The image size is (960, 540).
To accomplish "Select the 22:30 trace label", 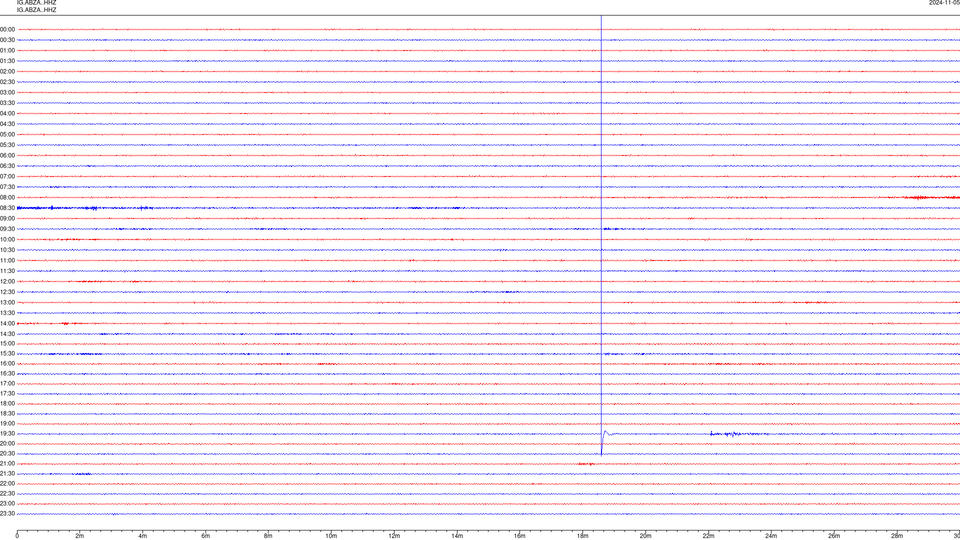I will point(7,493).
